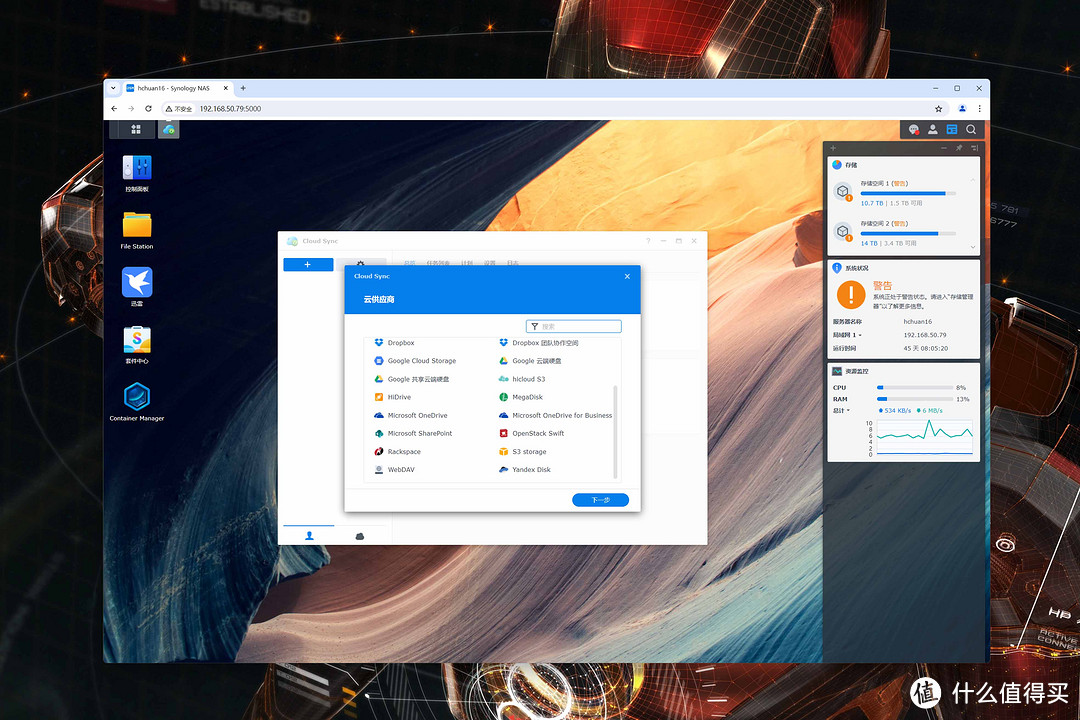Open the DSM main menu grid icon
The image size is (1080, 720).
(137, 129)
